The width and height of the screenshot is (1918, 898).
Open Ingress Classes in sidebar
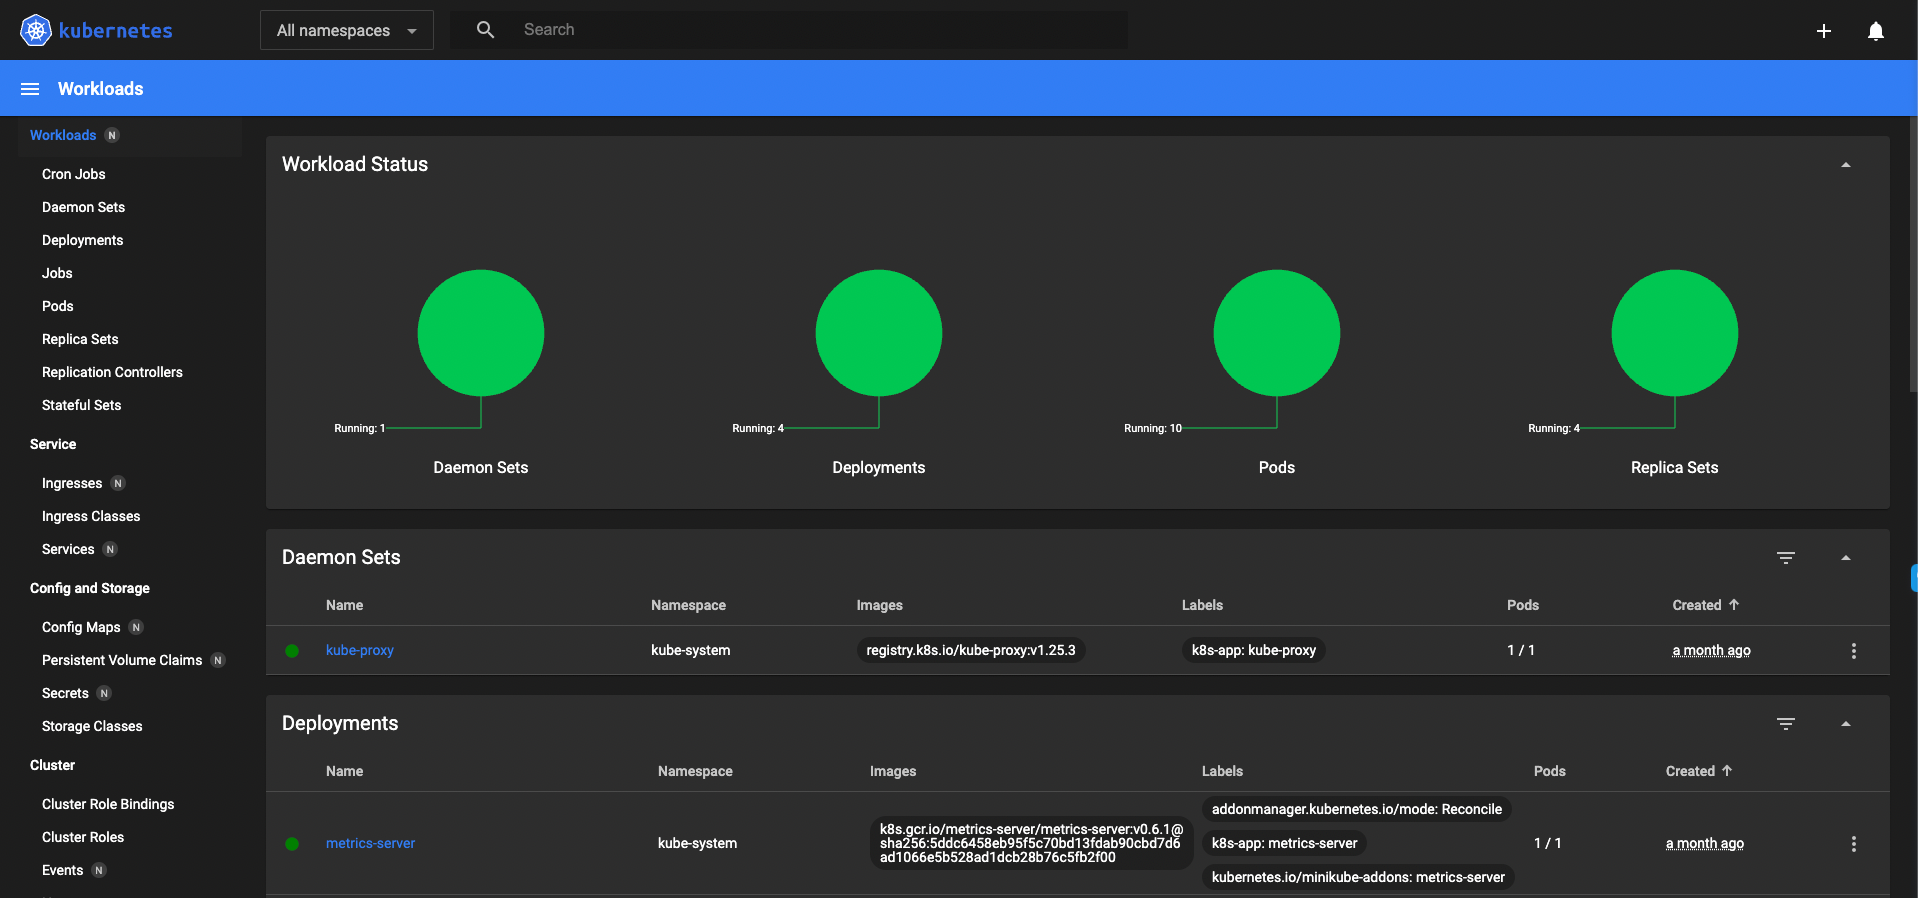point(91,516)
